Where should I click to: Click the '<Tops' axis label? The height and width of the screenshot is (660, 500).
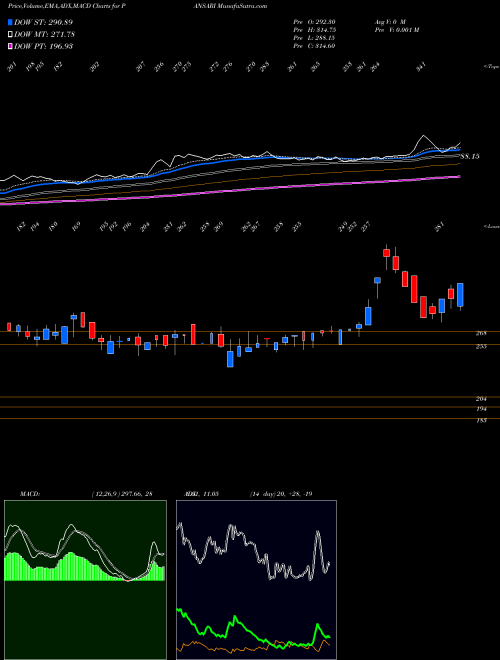coord(491,66)
